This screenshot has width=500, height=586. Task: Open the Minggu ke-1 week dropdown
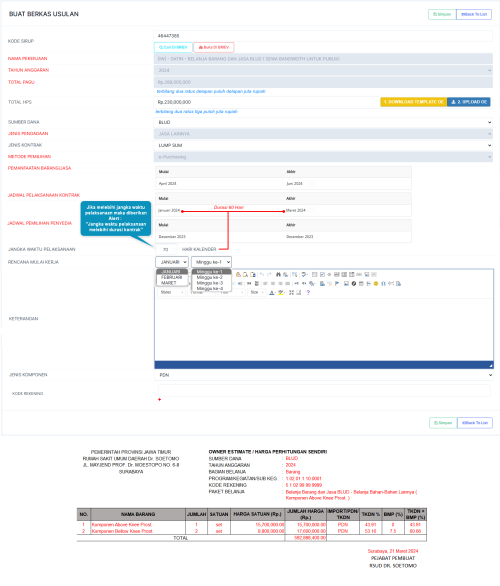[x=212, y=262]
